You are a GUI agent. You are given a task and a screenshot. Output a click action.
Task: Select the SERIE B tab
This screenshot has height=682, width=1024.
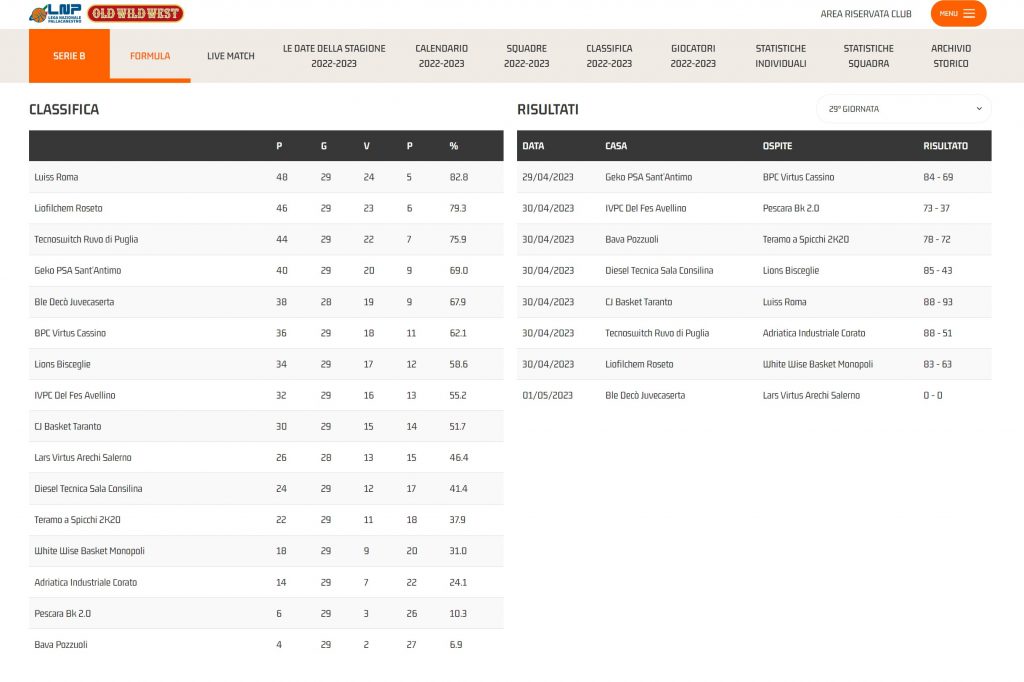coord(69,56)
